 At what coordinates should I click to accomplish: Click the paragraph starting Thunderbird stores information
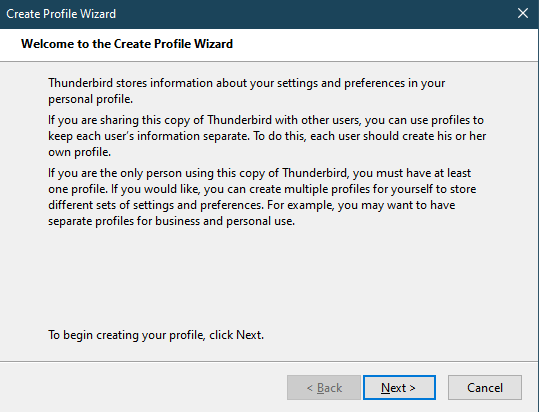pos(246,91)
